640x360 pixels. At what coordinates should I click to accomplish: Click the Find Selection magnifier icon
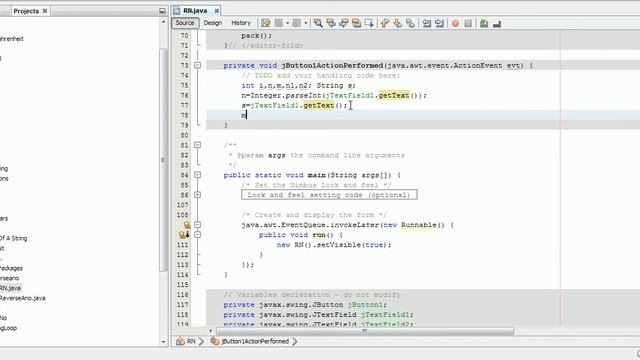(318, 23)
